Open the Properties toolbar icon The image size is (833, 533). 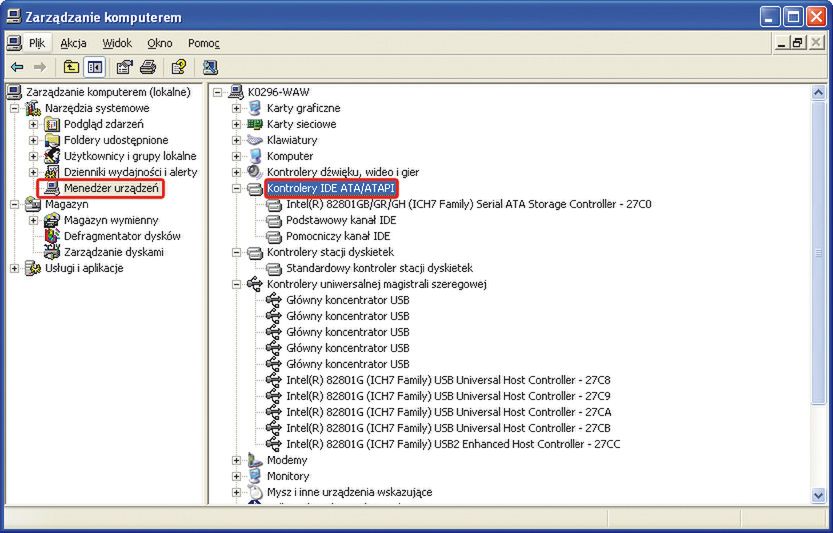(x=125, y=67)
